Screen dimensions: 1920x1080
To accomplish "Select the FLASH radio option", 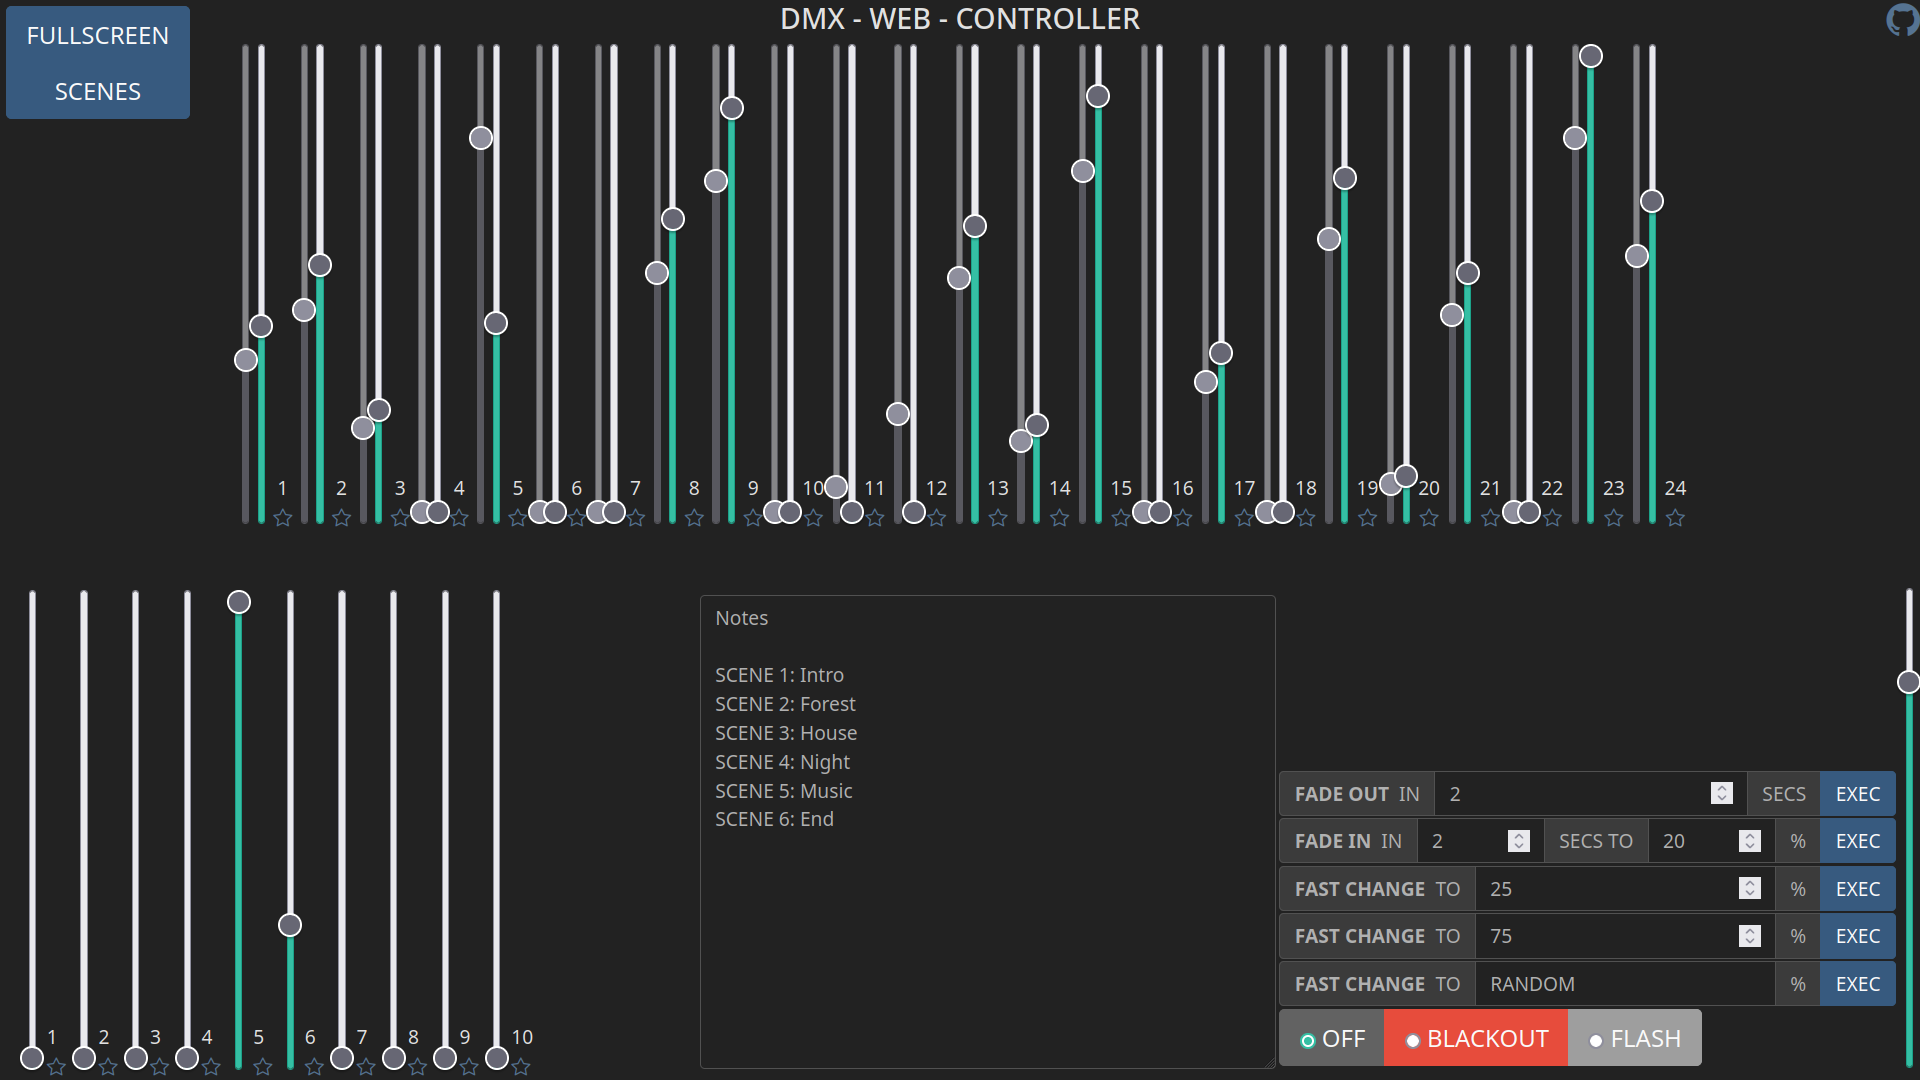I will (x=1596, y=1041).
